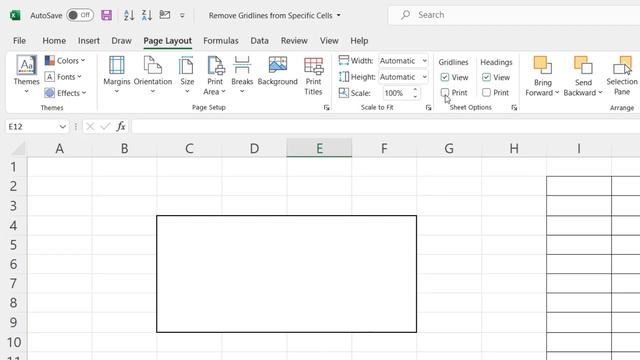The image size is (640, 360).
Task: Click the Excel app icon in title bar
Action: coord(15,16)
